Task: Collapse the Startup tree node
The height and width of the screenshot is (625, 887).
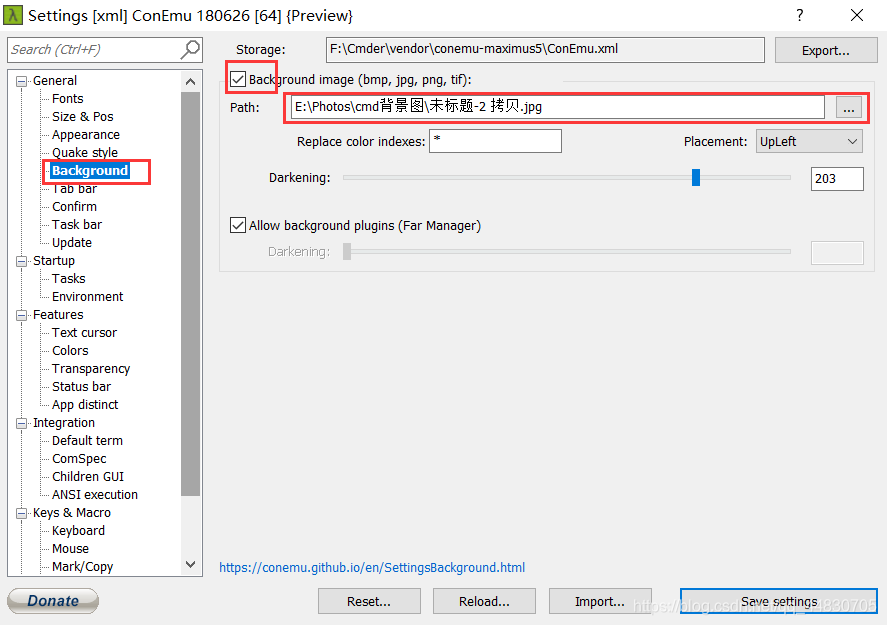Action: (x=21, y=261)
